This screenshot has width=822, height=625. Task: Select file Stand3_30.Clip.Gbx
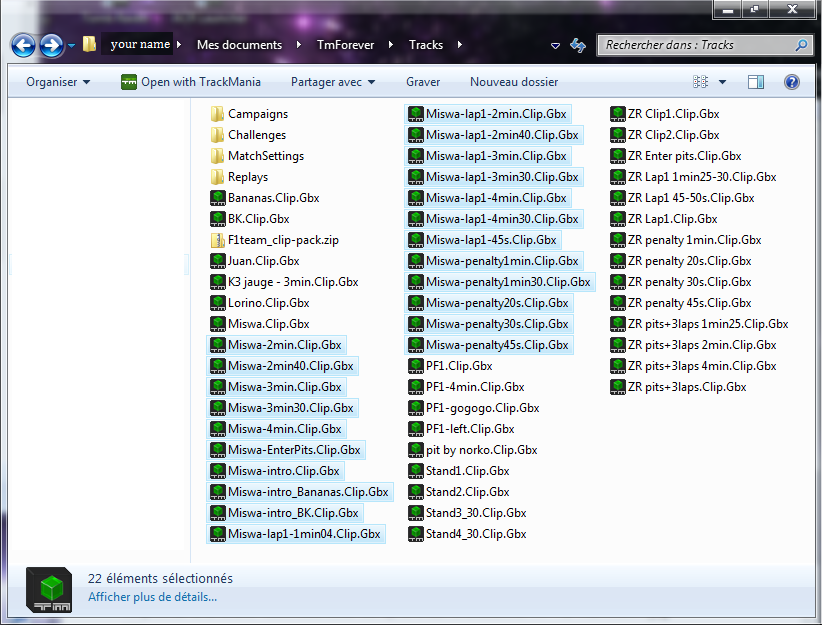[468, 512]
